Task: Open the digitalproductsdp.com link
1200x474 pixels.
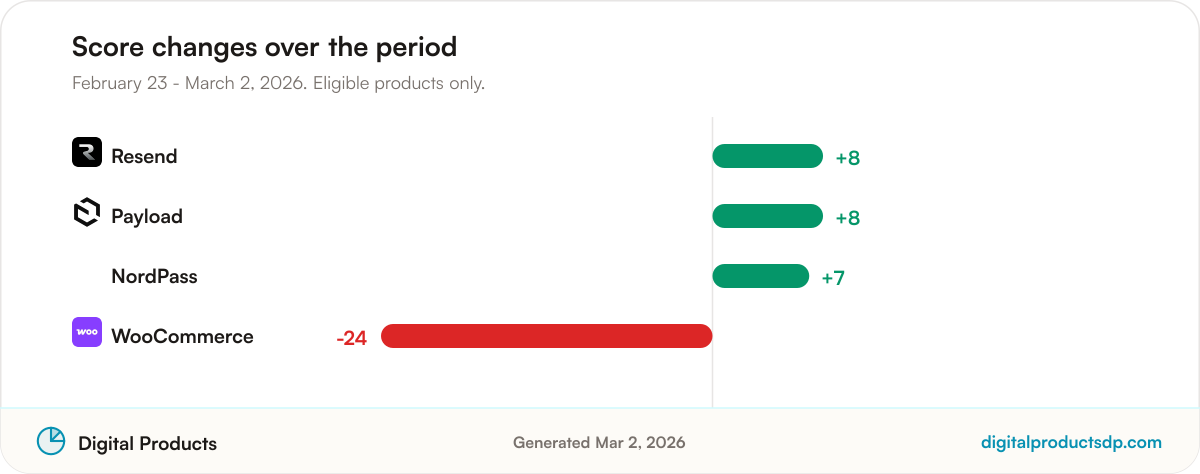Action: pos(1071,442)
